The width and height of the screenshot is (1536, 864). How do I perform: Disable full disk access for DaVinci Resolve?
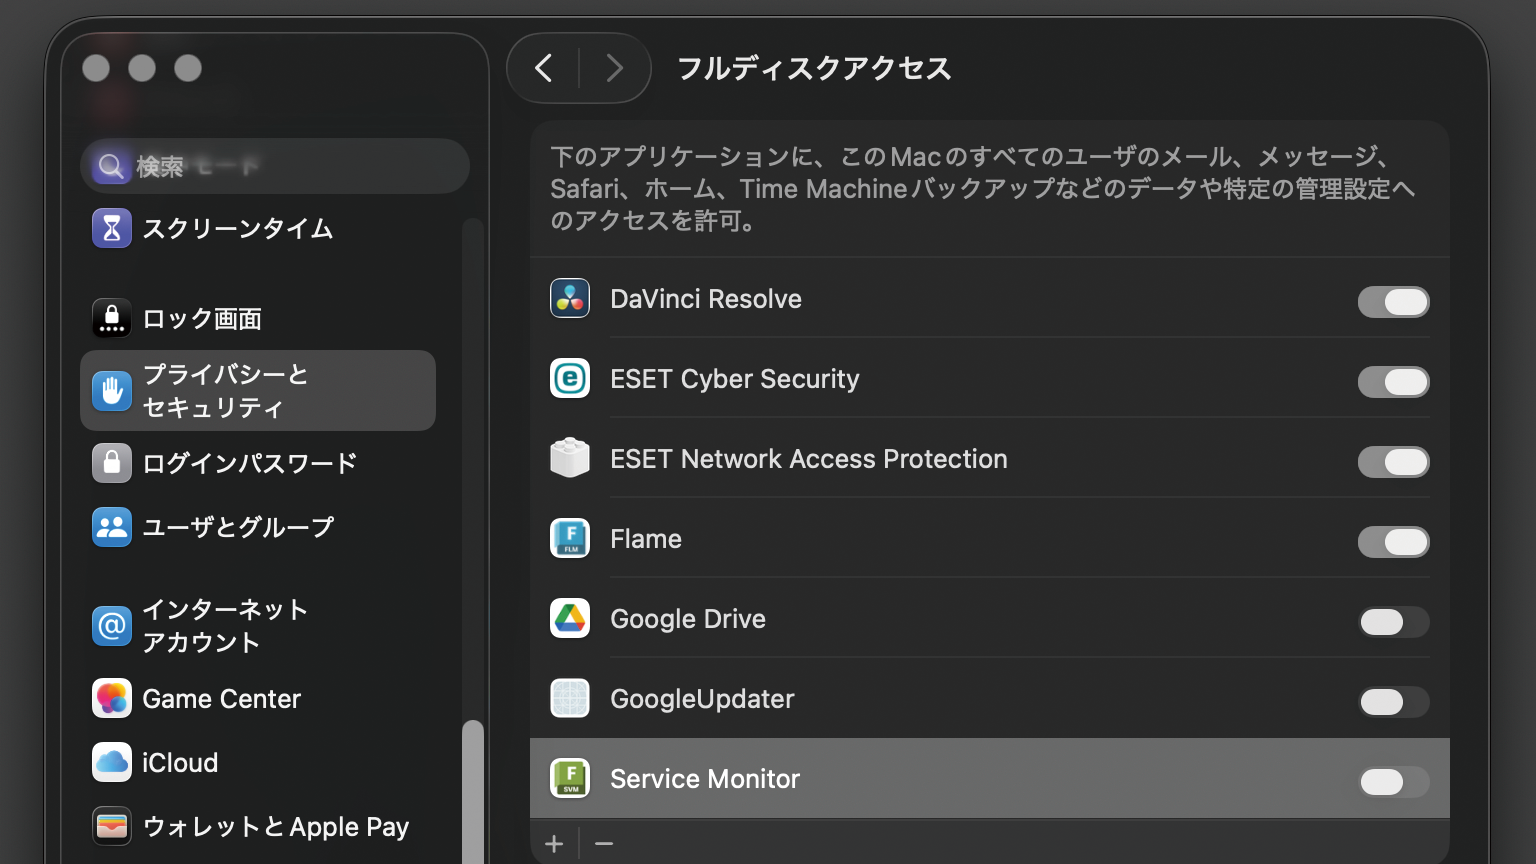(x=1393, y=302)
